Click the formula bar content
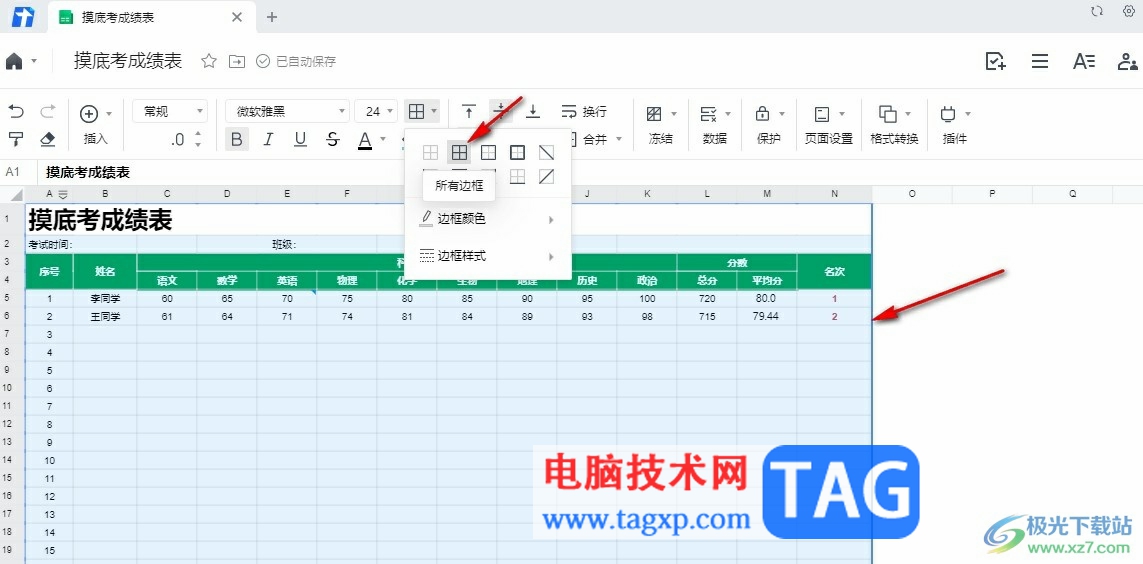The image size is (1143, 564). coord(88,173)
